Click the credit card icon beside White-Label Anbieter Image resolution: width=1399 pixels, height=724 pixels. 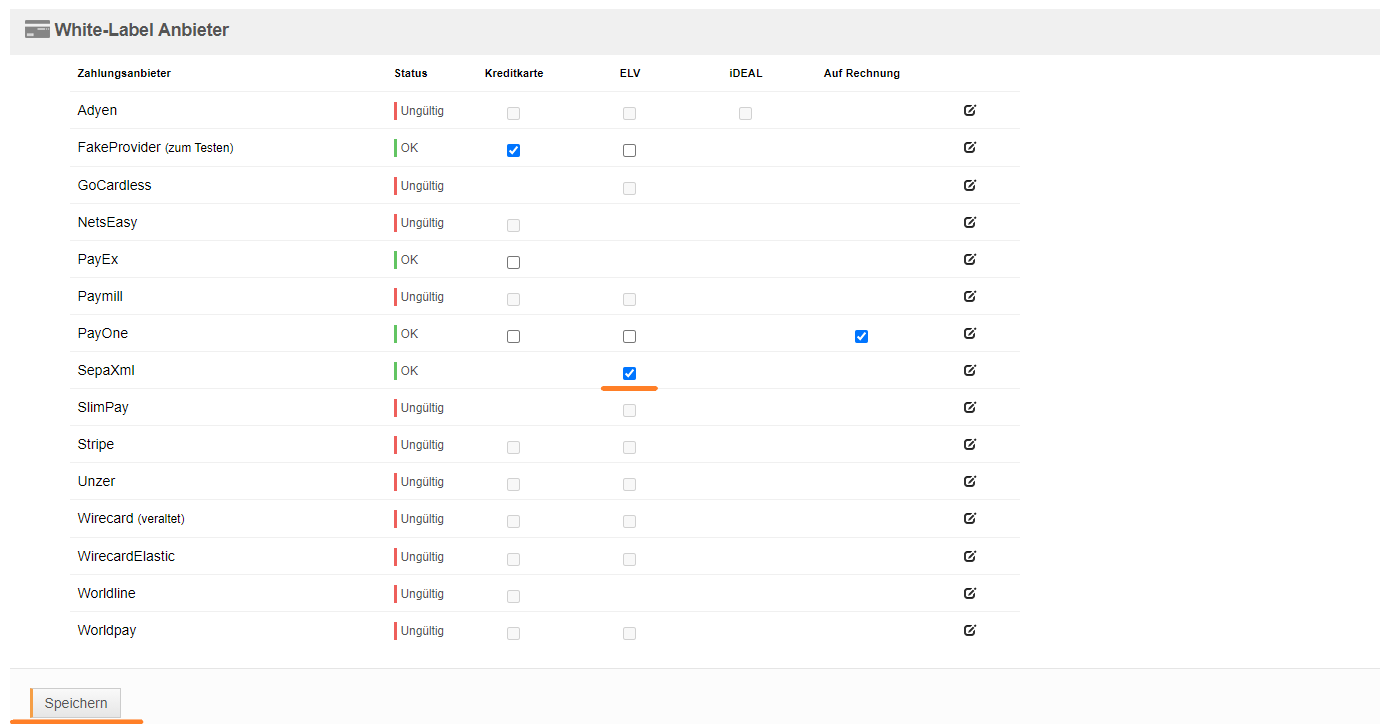pyautogui.click(x=37, y=30)
